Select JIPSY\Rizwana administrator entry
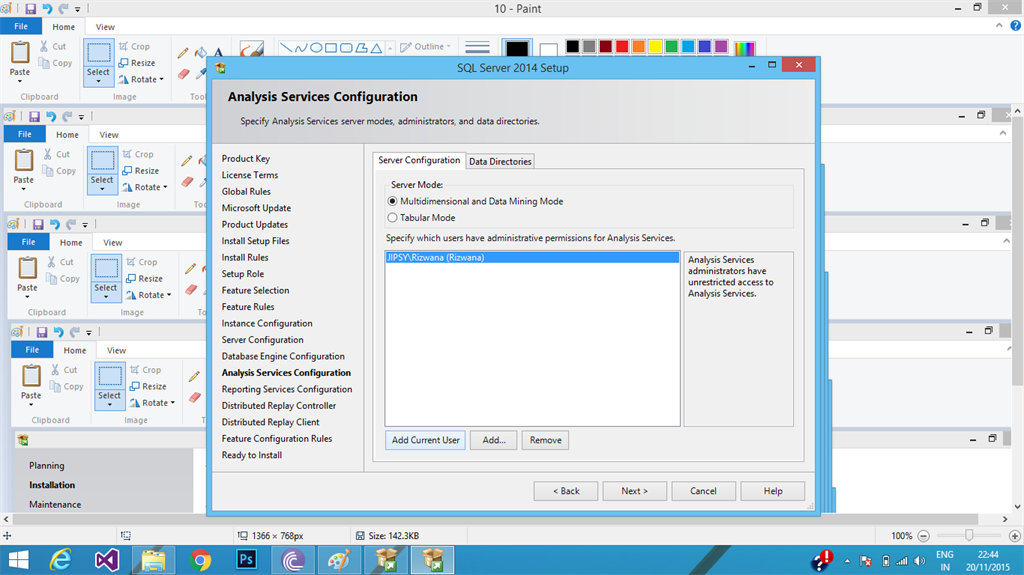 click(532, 257)
